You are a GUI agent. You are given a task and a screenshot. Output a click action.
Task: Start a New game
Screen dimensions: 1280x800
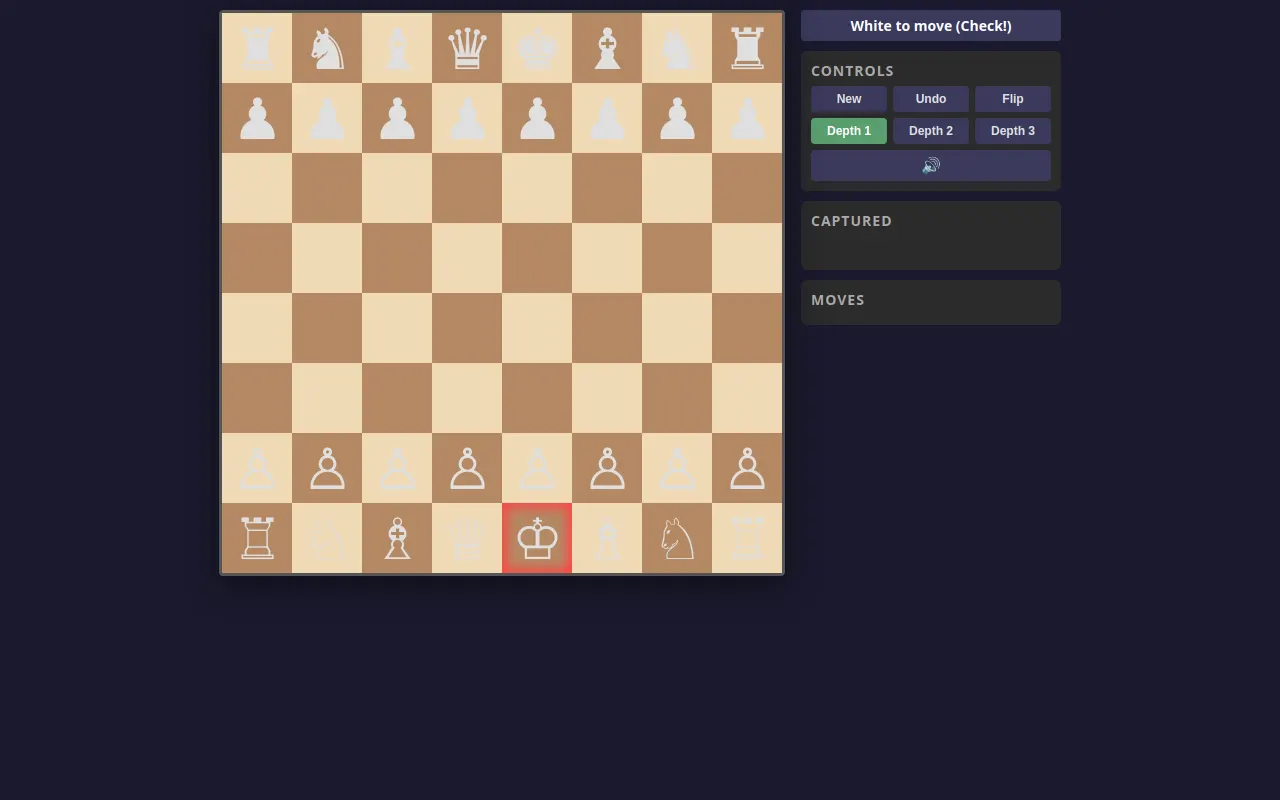pos(849,99)
